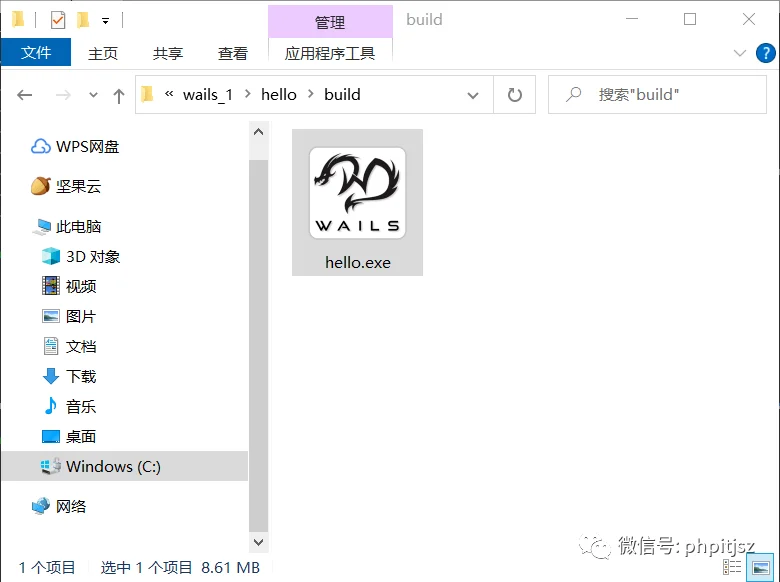The width and height of the screenshot is (780, 582).
Task: Open the 文件 ribbon tab
Action: tap(36, 52)
